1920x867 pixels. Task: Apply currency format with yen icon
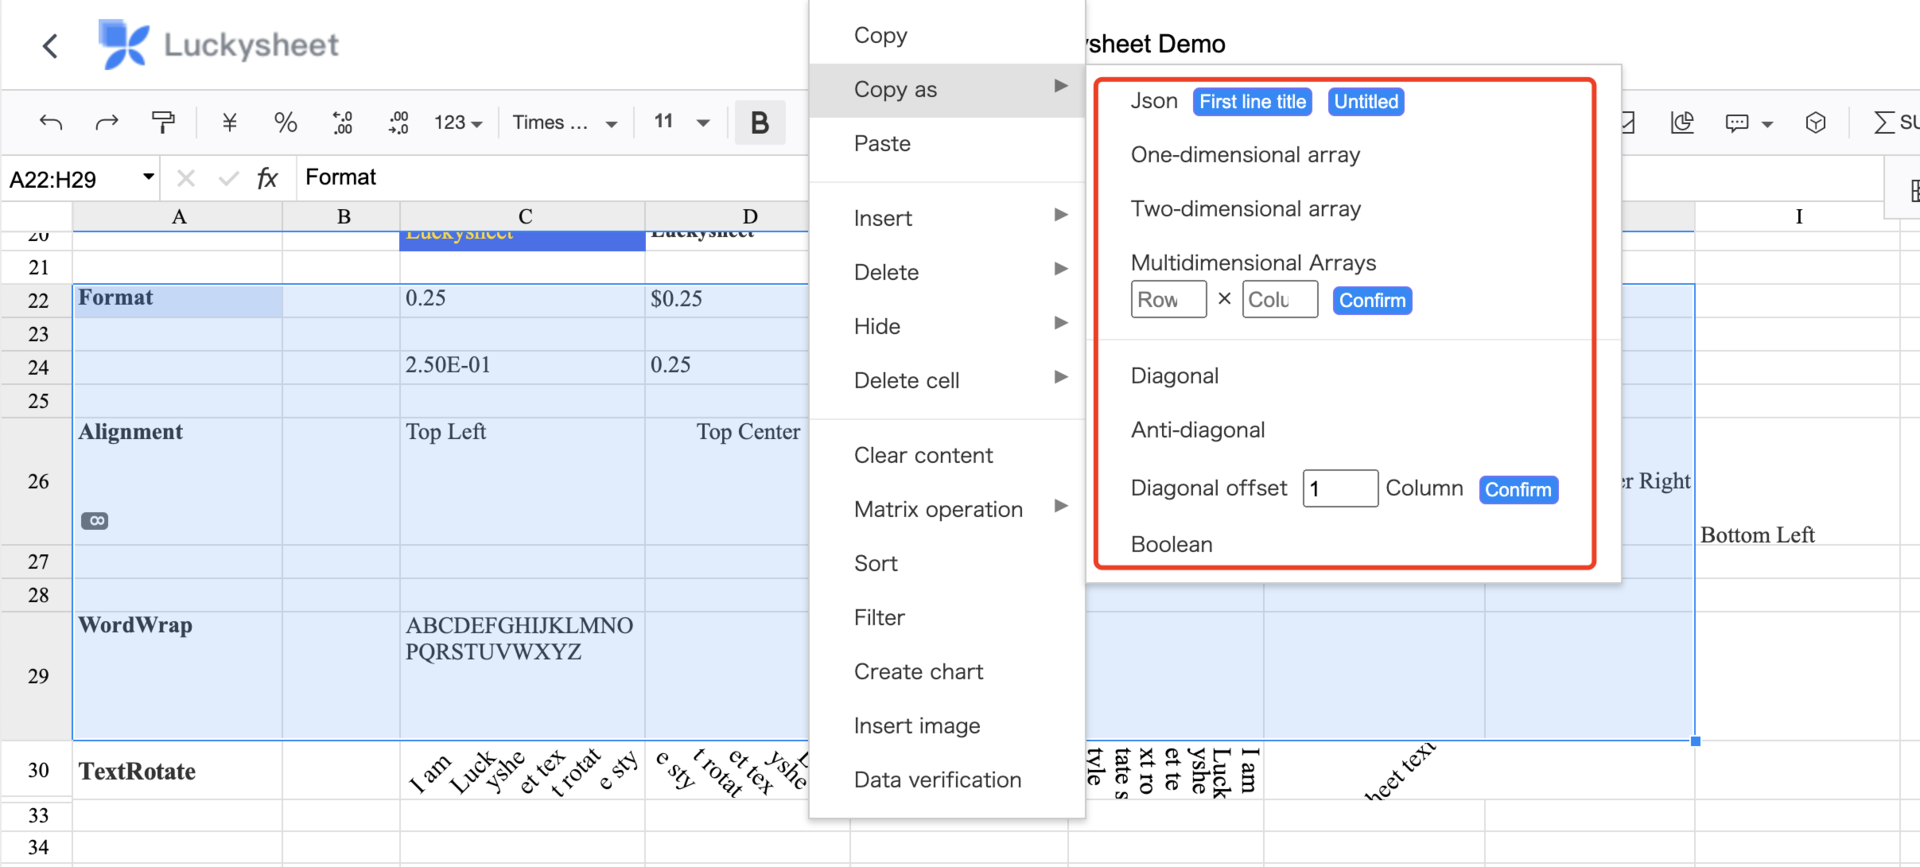pyautogui.click(x=229, y=123)
